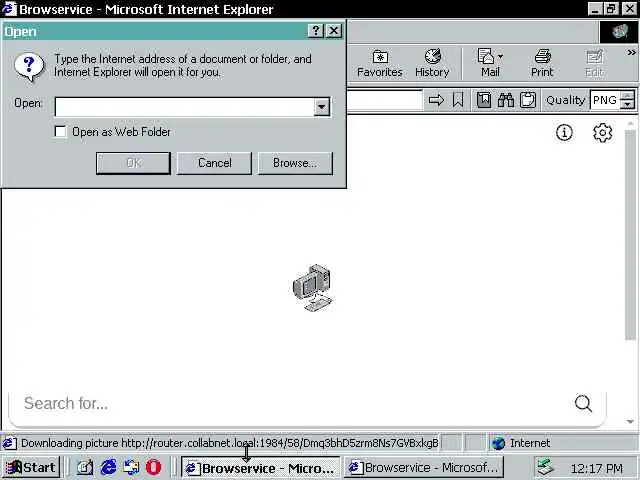This screenshot has height=480, width=640.
Task: Click the question mark bubble icon
Action: point(29,67)
